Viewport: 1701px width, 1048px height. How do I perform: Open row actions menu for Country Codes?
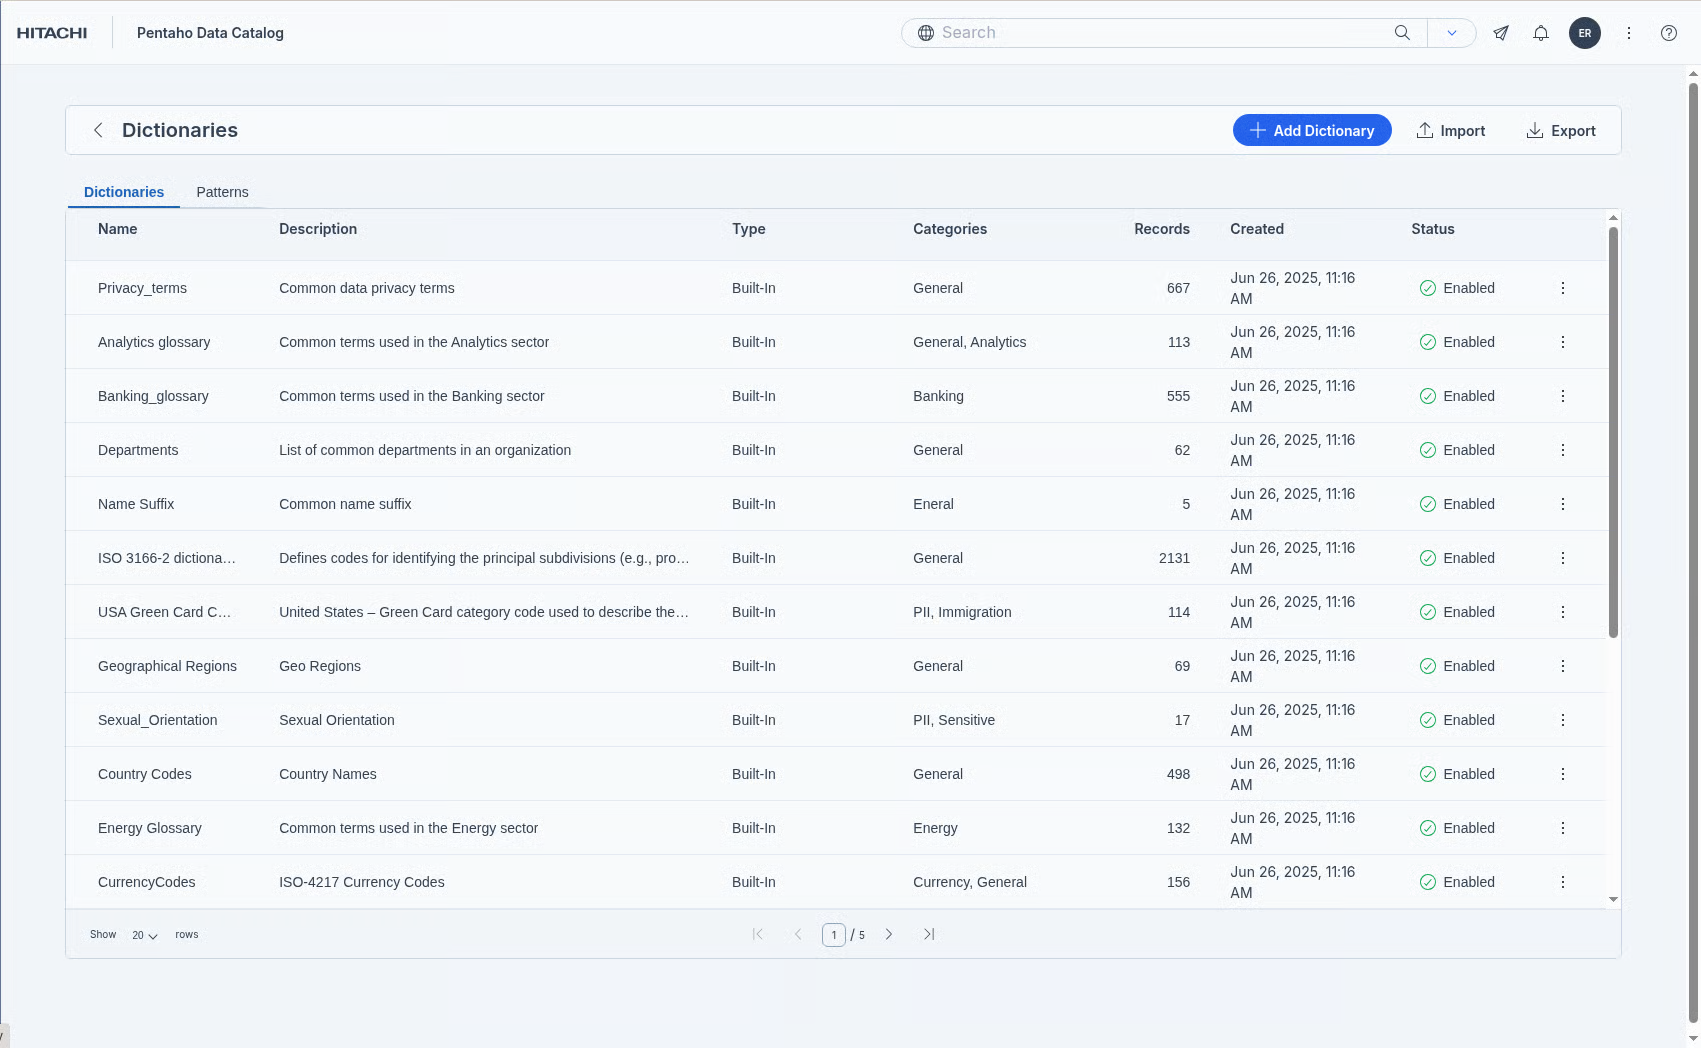[x=1563, y=774]
